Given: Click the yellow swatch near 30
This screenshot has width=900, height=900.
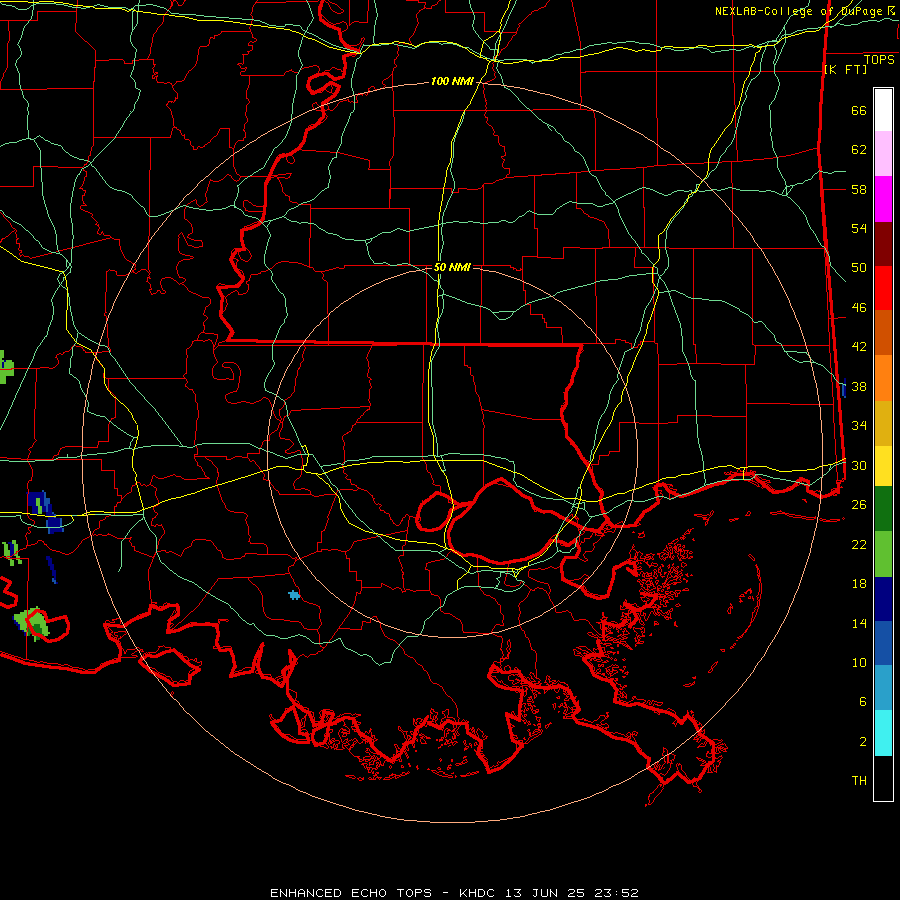Looking at the screenshot, I should coord(883,465).
